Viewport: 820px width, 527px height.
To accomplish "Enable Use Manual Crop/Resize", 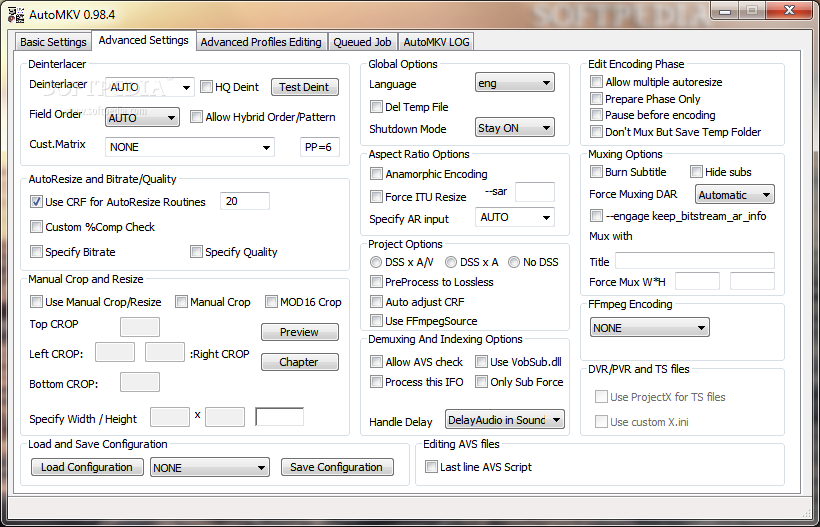I will click(x=36, y=302).
